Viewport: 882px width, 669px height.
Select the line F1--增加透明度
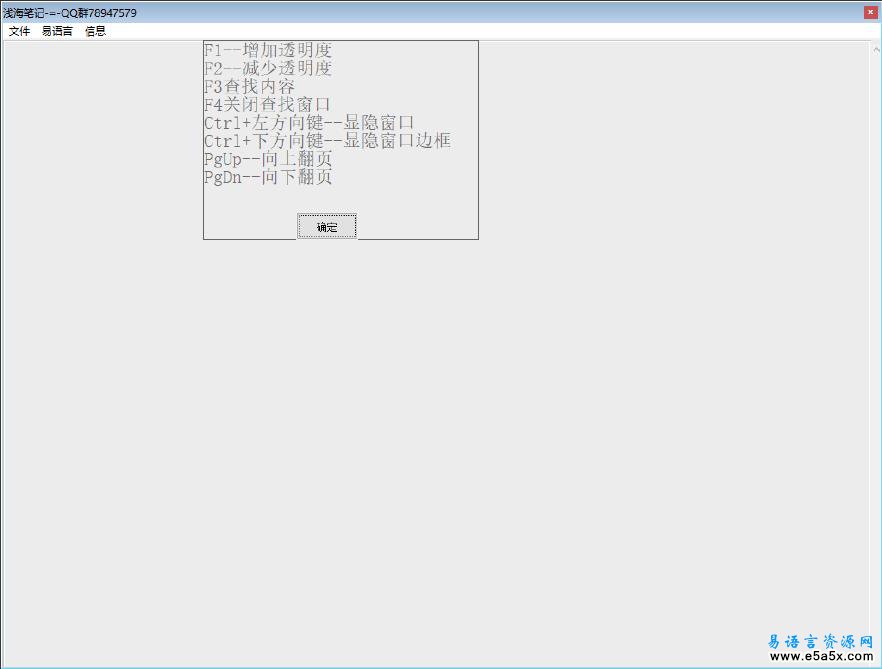[268, 51]
